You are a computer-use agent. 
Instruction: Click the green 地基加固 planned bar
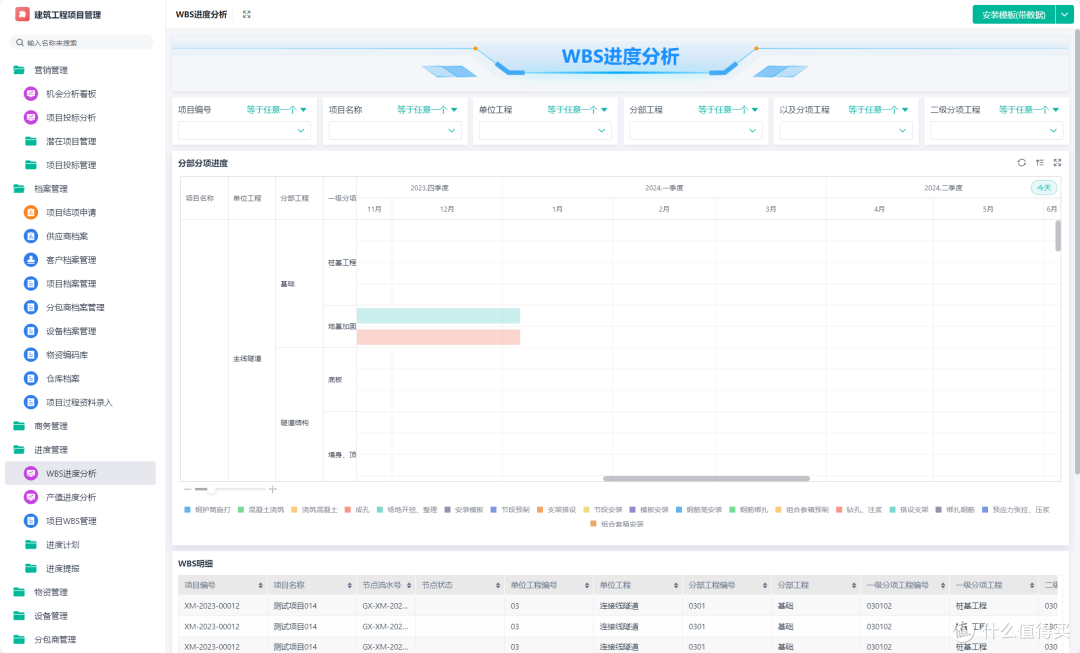[x=438, y=315]
